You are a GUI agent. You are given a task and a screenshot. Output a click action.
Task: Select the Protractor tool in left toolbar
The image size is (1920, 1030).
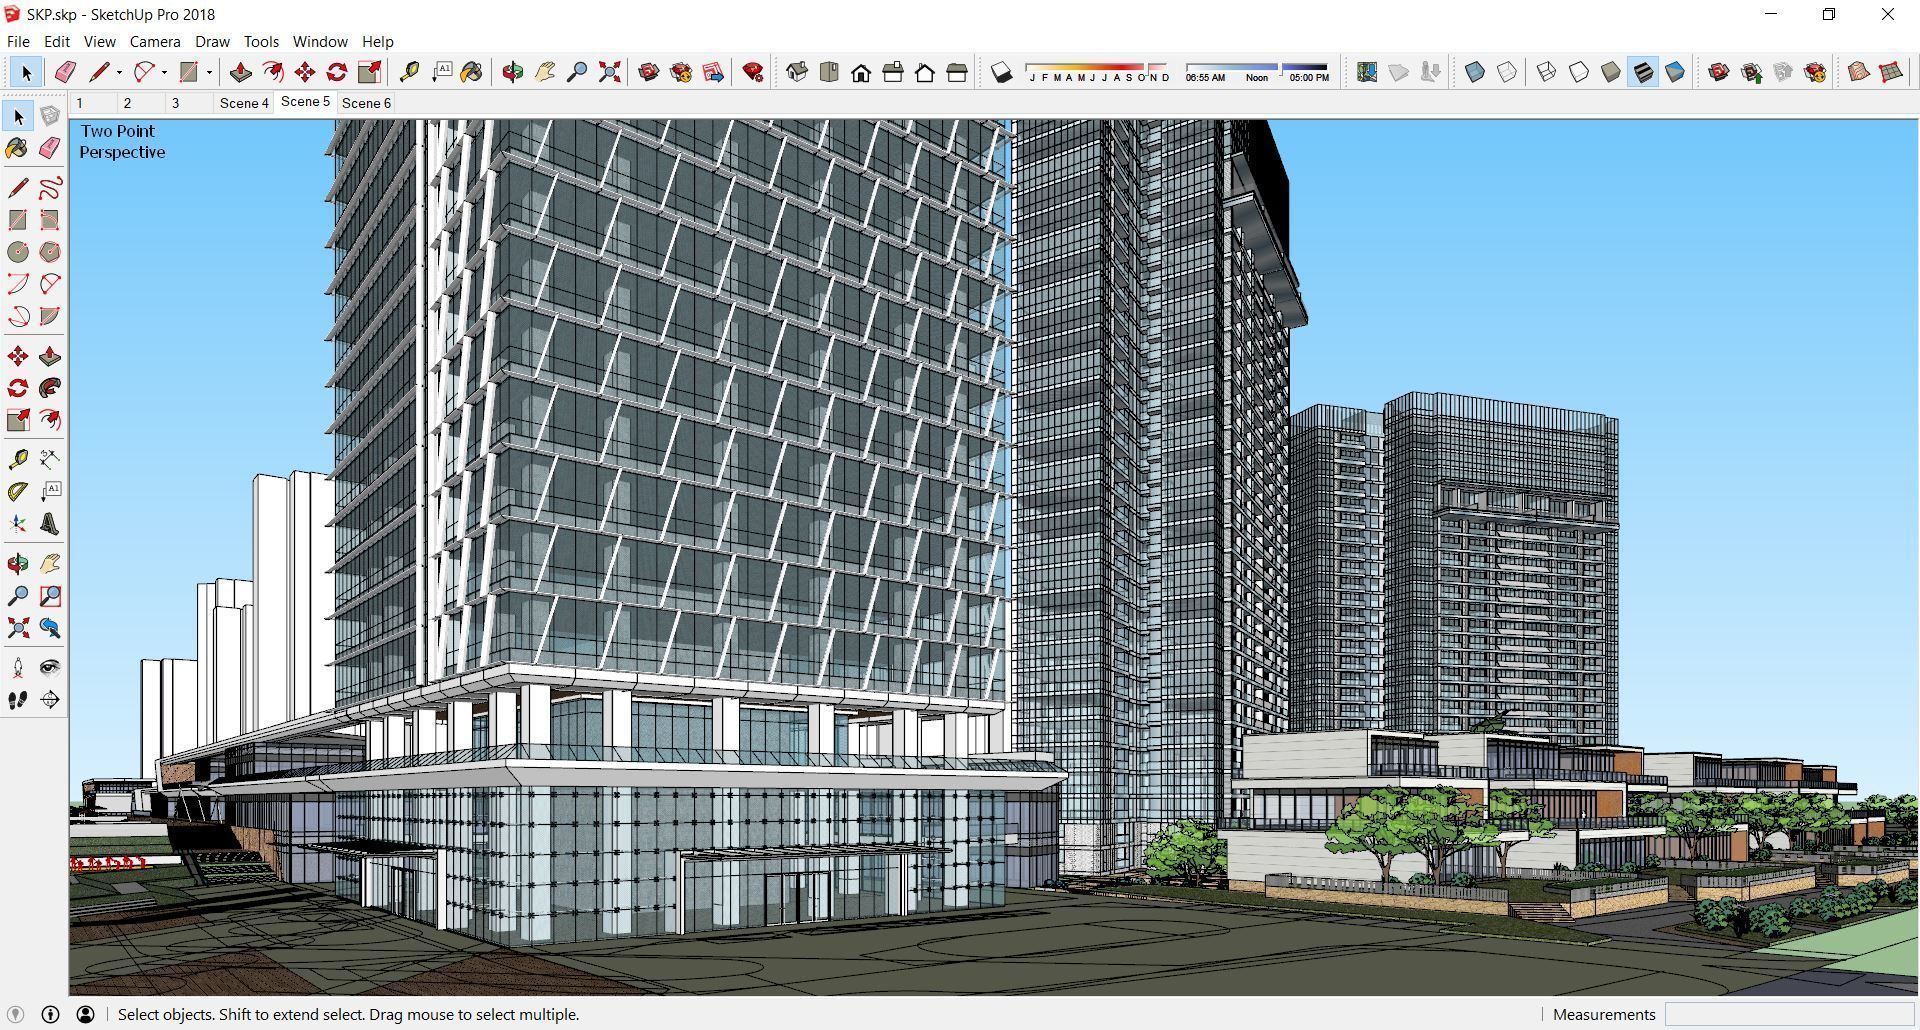(18, 491)
